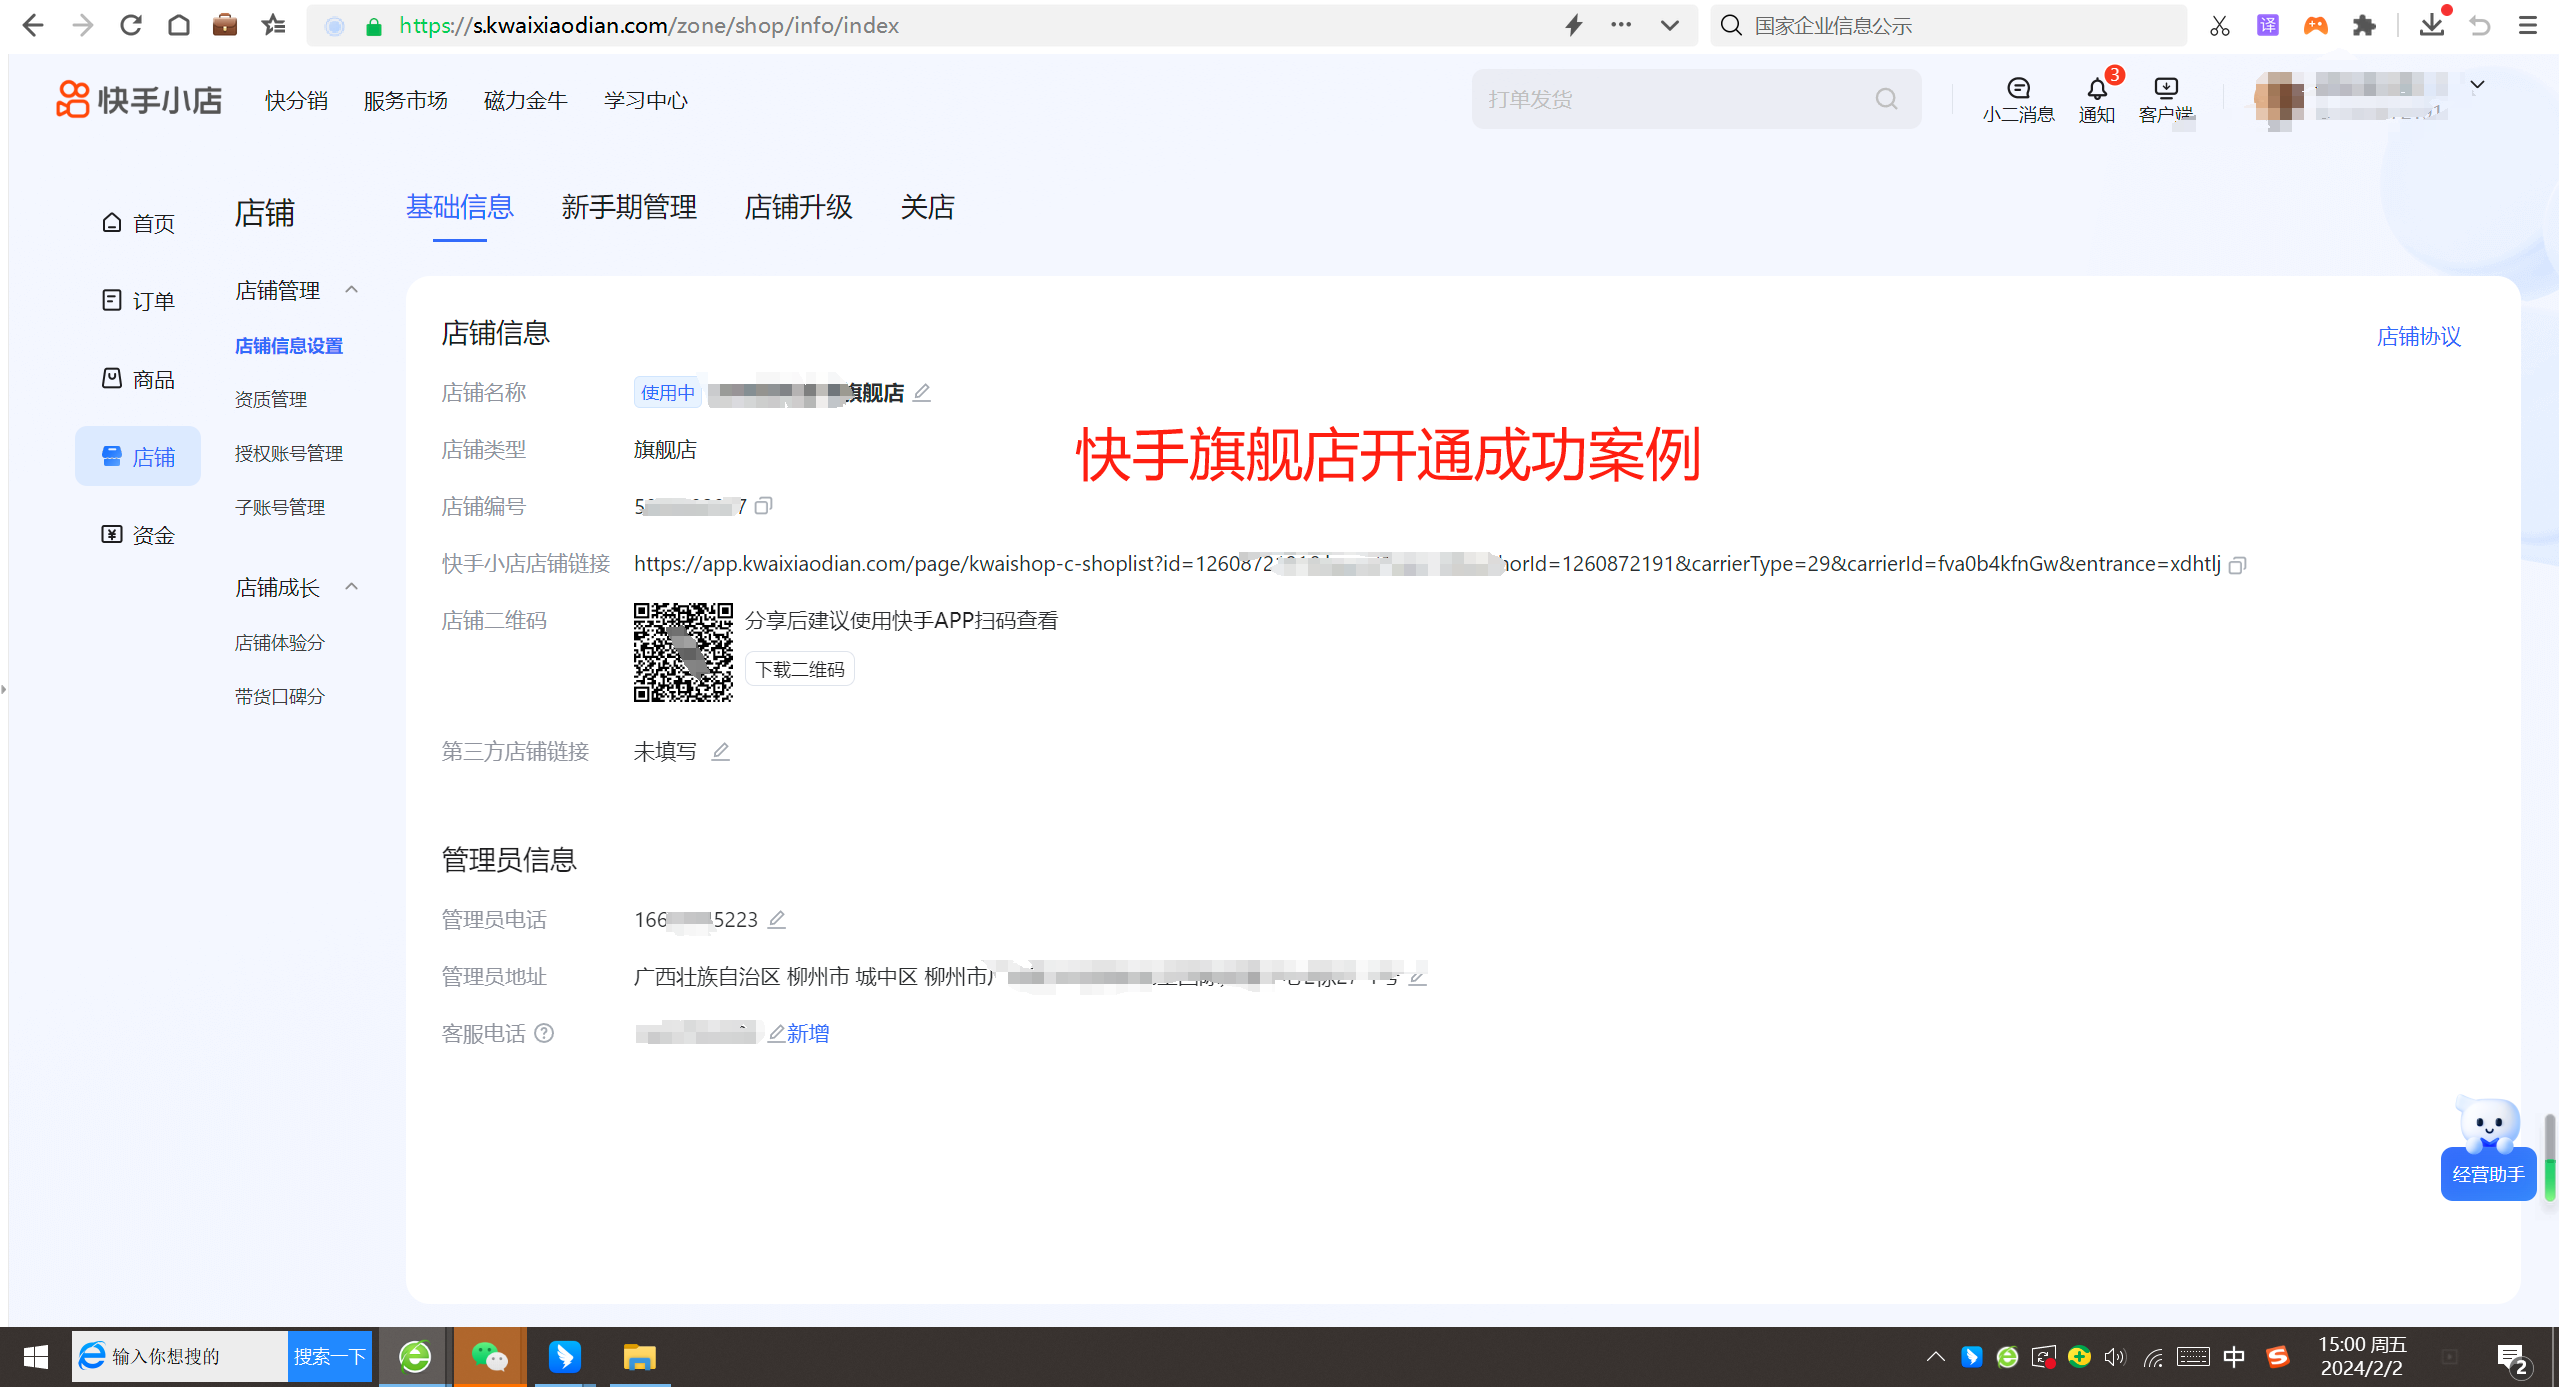This screenshot has height=1387, width=2559.
Task: Open the favorites star icon
Action: 273,25
